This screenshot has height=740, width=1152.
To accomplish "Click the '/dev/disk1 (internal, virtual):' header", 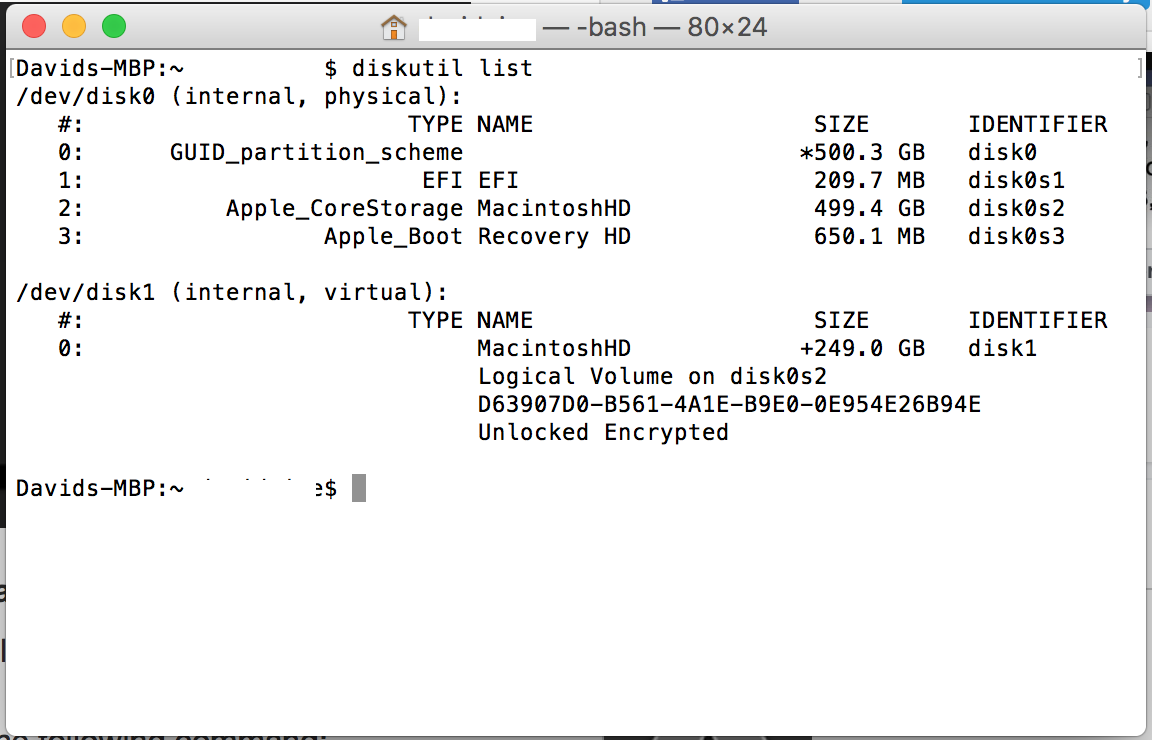I will click(x=231, y=292).
